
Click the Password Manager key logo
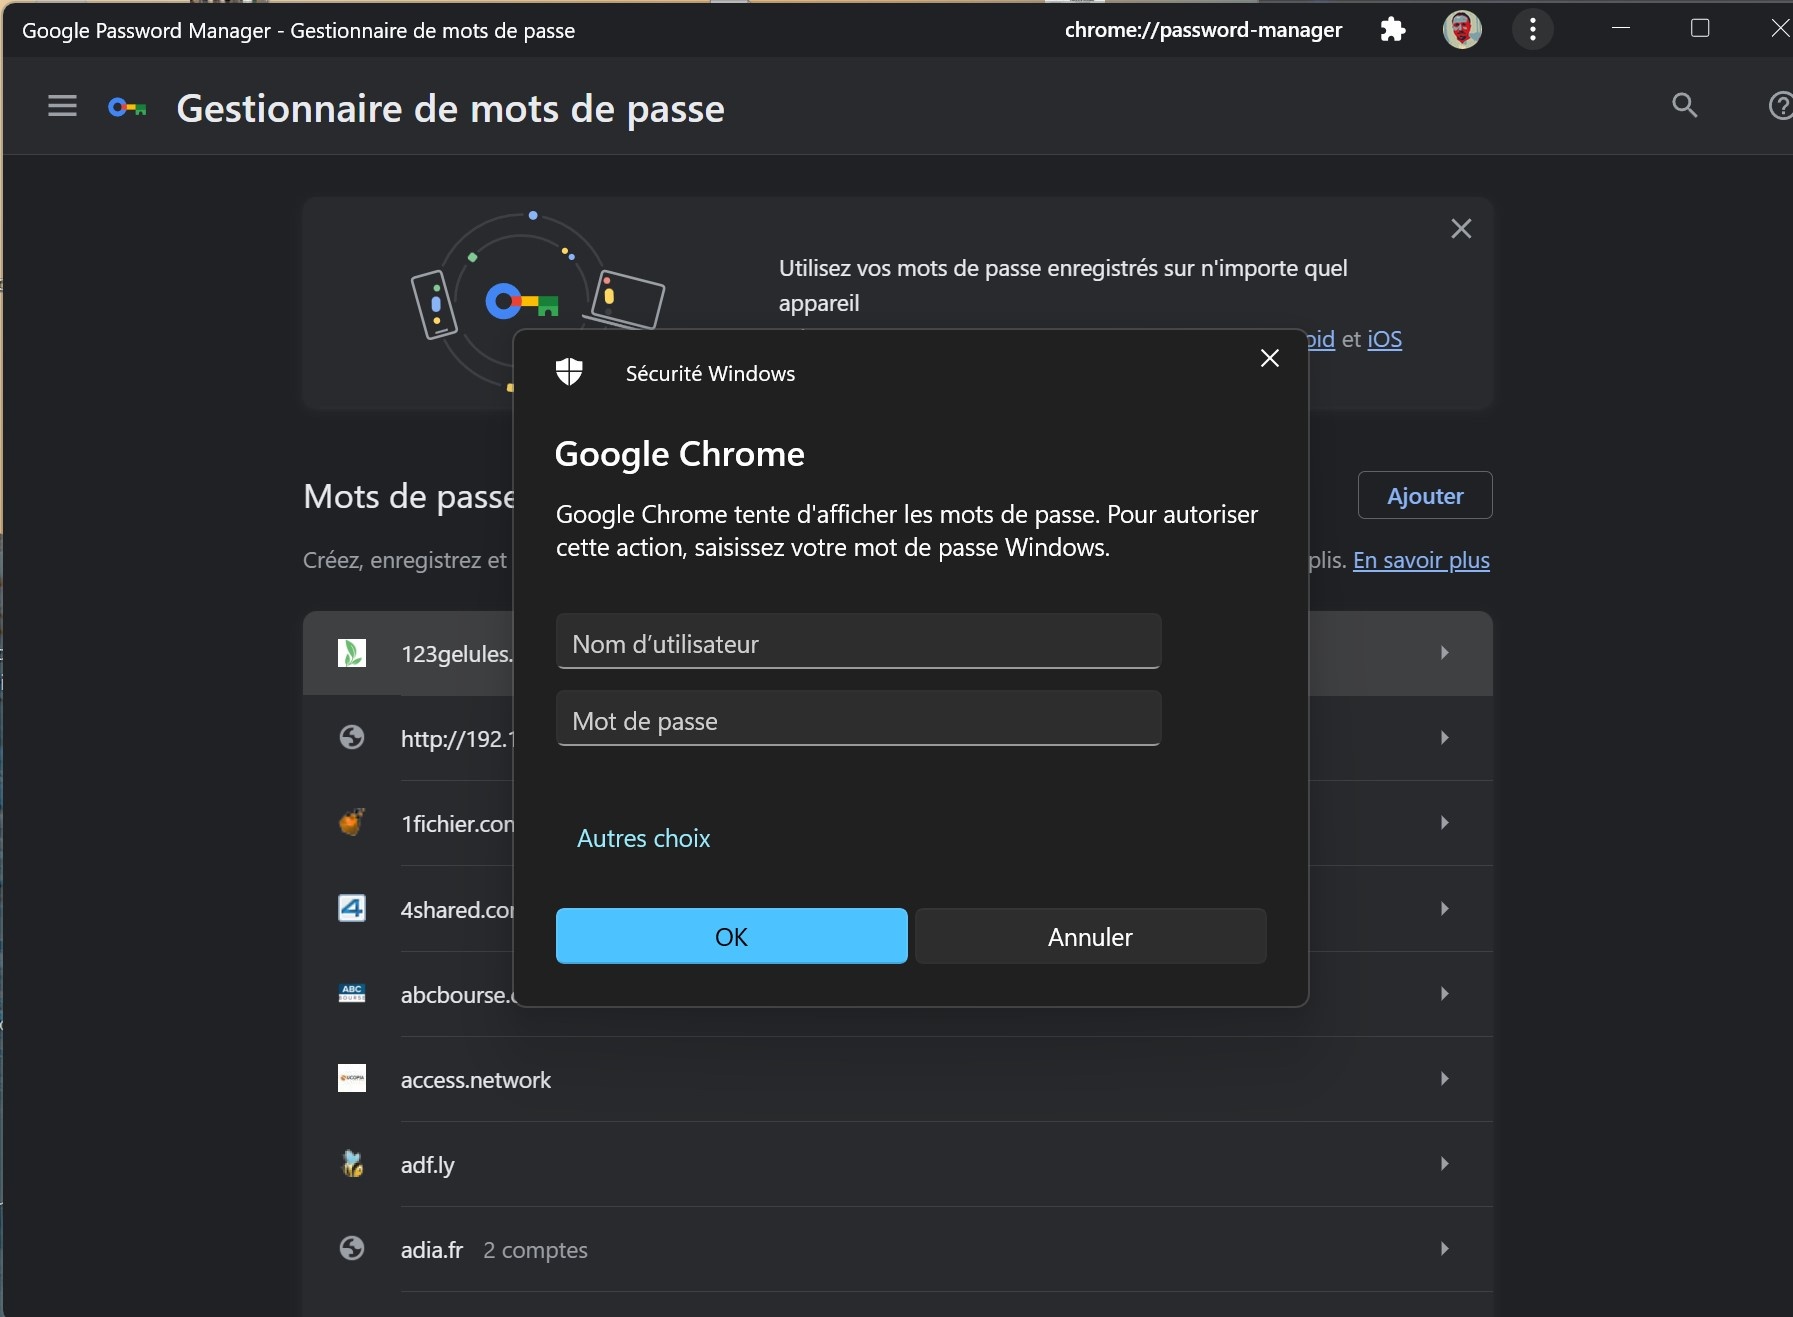(128, 108)
